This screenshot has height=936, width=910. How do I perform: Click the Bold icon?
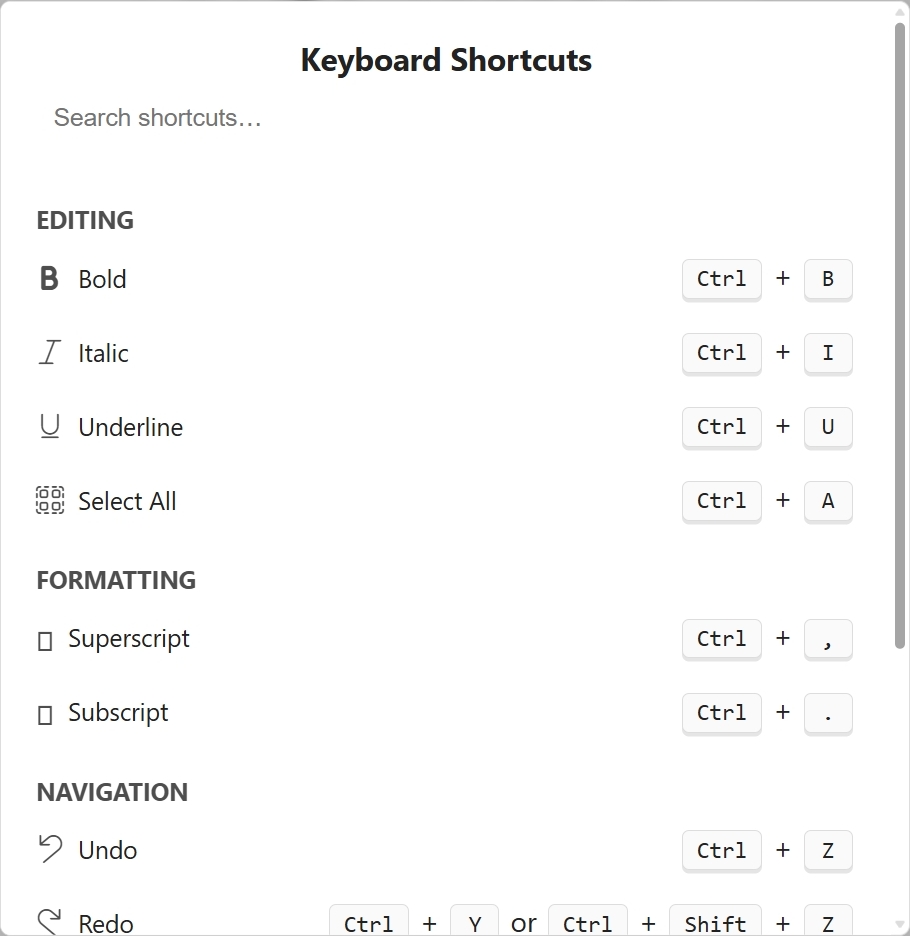[49, 279]
